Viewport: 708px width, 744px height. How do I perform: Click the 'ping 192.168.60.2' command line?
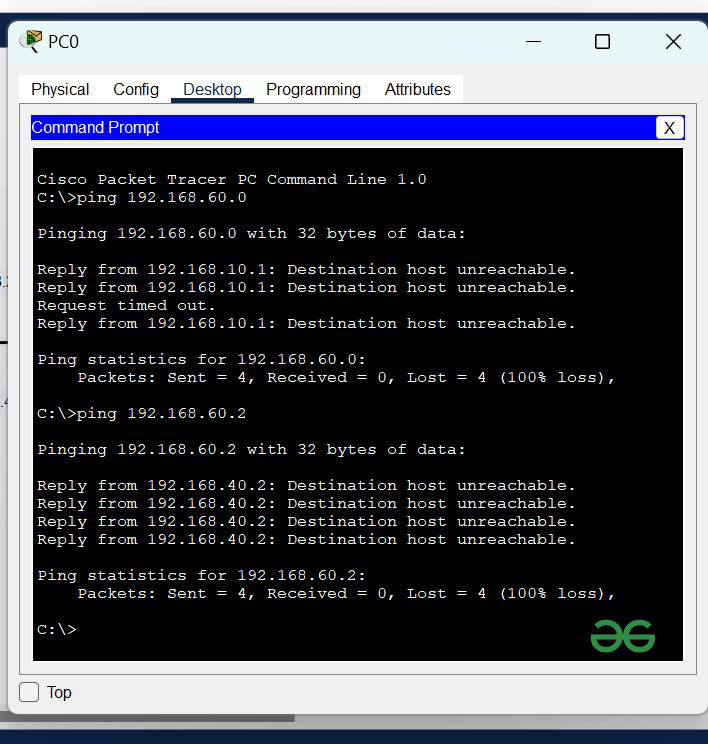pyautogui.click(x=142, y=414)
